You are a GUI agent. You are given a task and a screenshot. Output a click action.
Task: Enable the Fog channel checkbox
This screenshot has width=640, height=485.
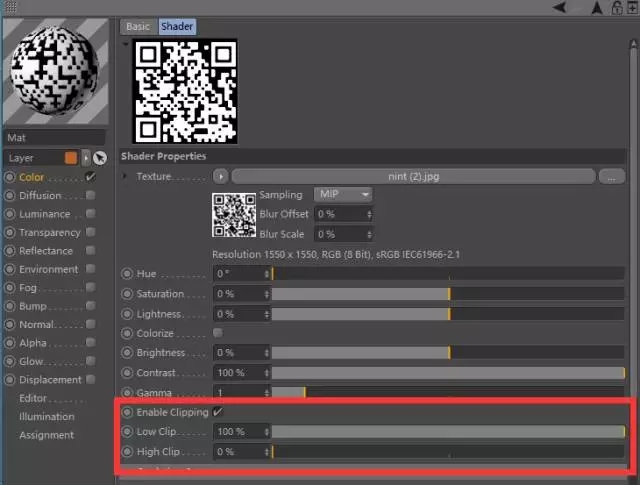coord(91,287)
